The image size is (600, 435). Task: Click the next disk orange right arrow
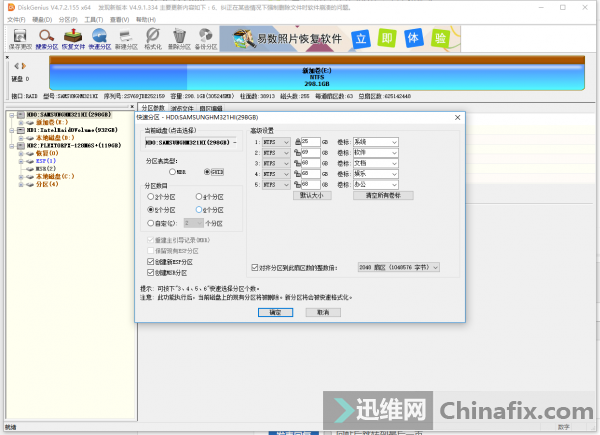pos(24,66)
